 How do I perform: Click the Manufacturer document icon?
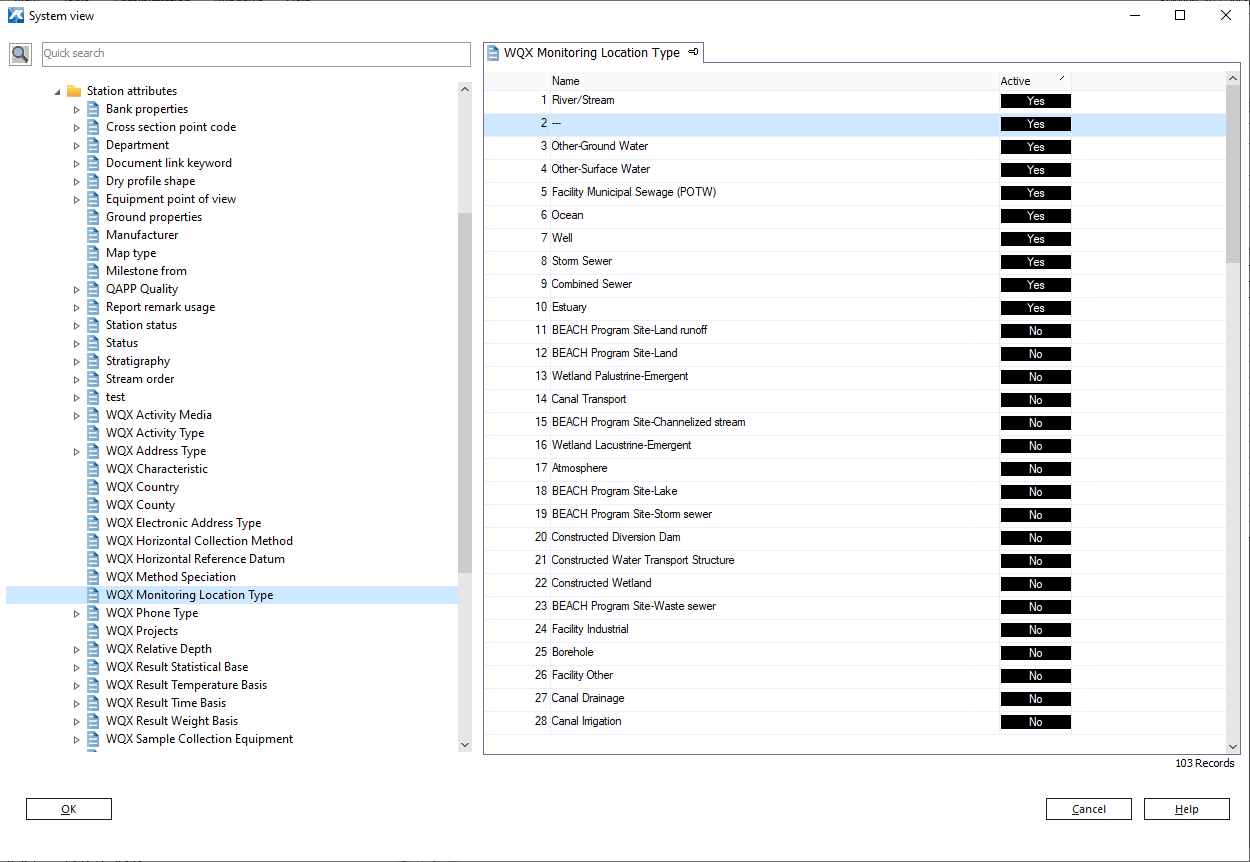[93, 235]
